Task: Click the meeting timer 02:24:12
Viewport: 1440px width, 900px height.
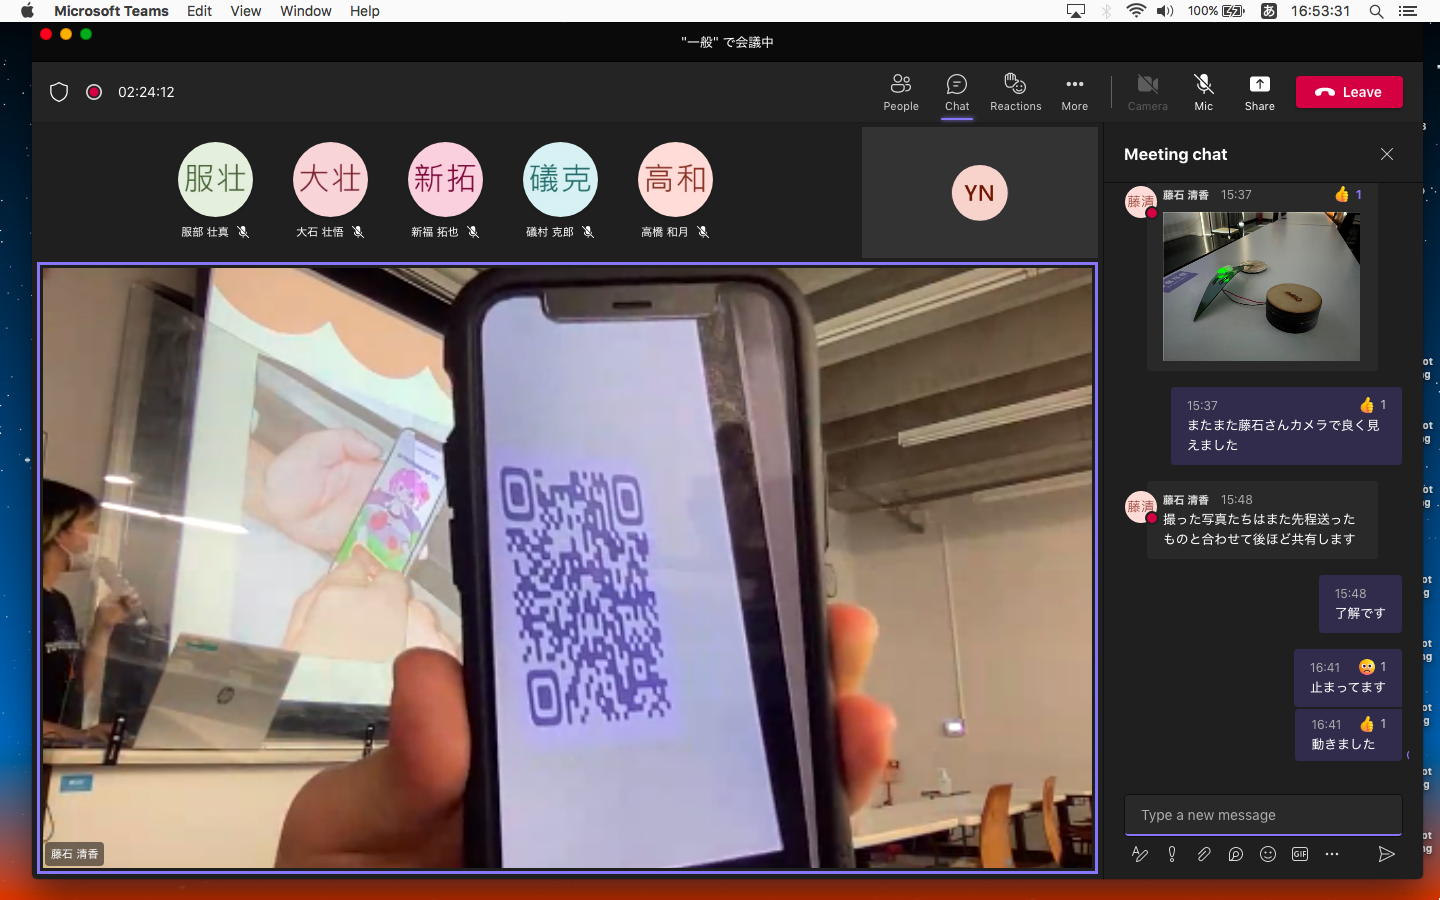Action: click(146, 92)
